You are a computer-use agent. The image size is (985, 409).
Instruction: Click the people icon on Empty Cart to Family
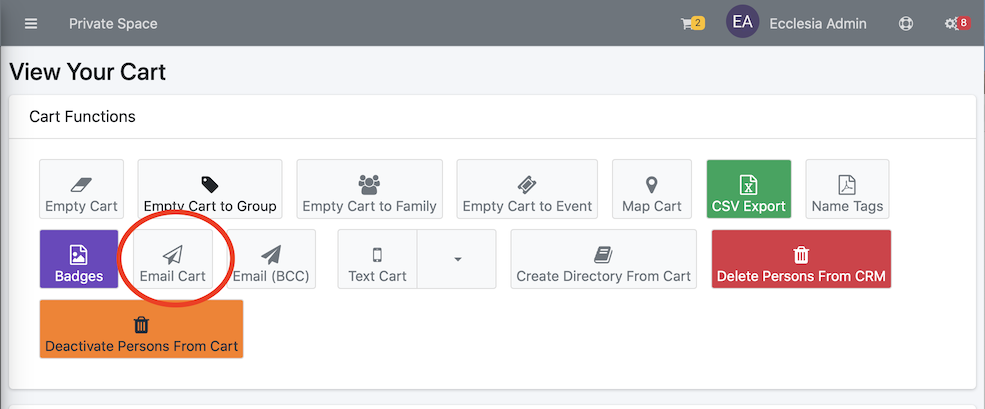point(369,184)
